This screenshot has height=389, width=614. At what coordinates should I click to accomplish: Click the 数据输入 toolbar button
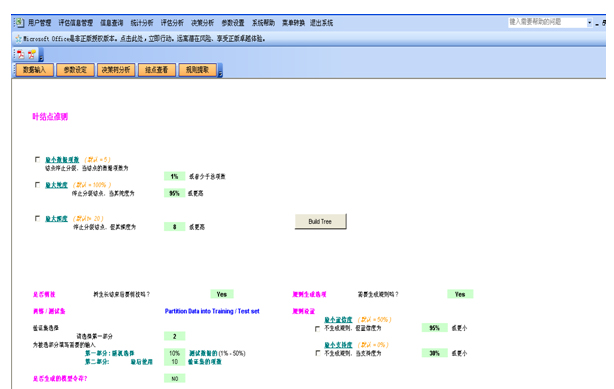(34, 70)
